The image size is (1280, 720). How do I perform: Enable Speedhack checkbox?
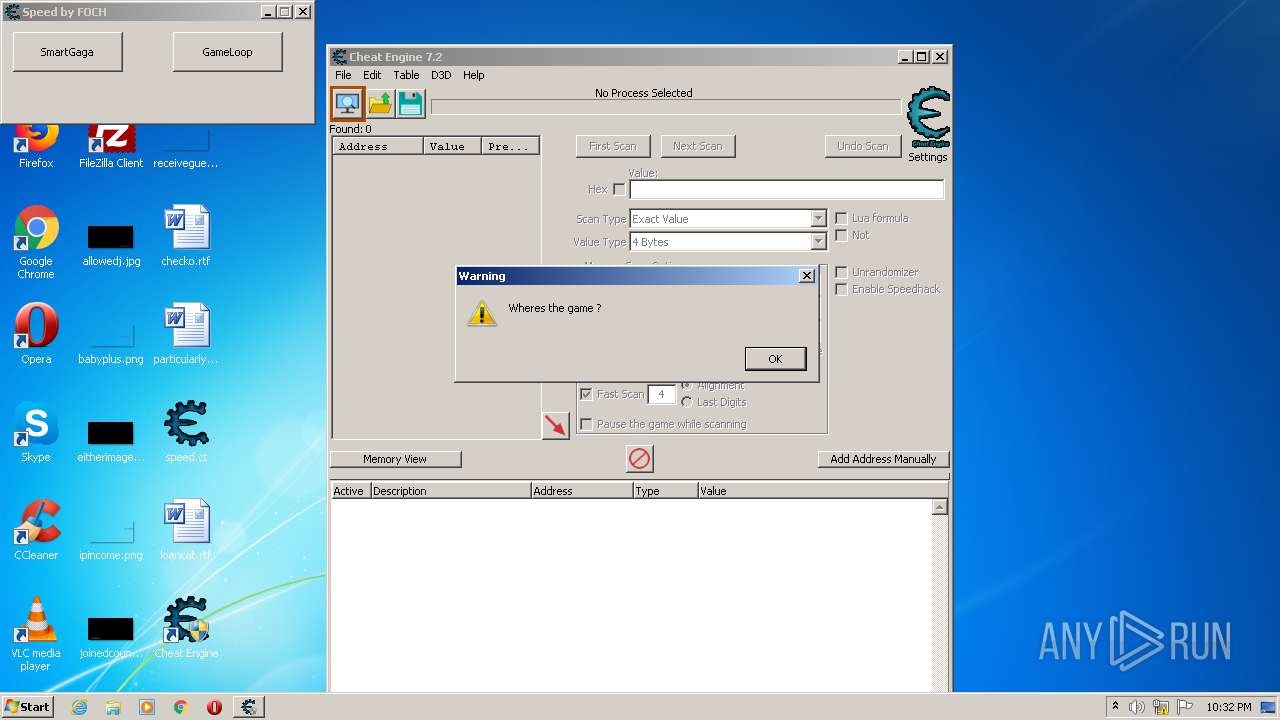pyautogui.click(x=841, y=289)
